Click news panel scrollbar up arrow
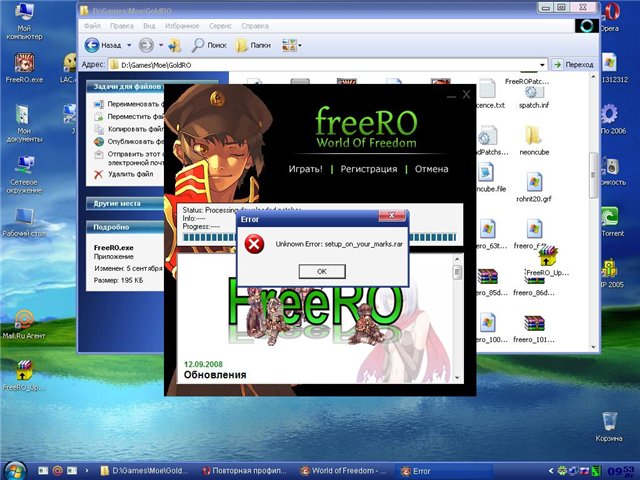This screenshot has height=480, width=640. [457, 259]
